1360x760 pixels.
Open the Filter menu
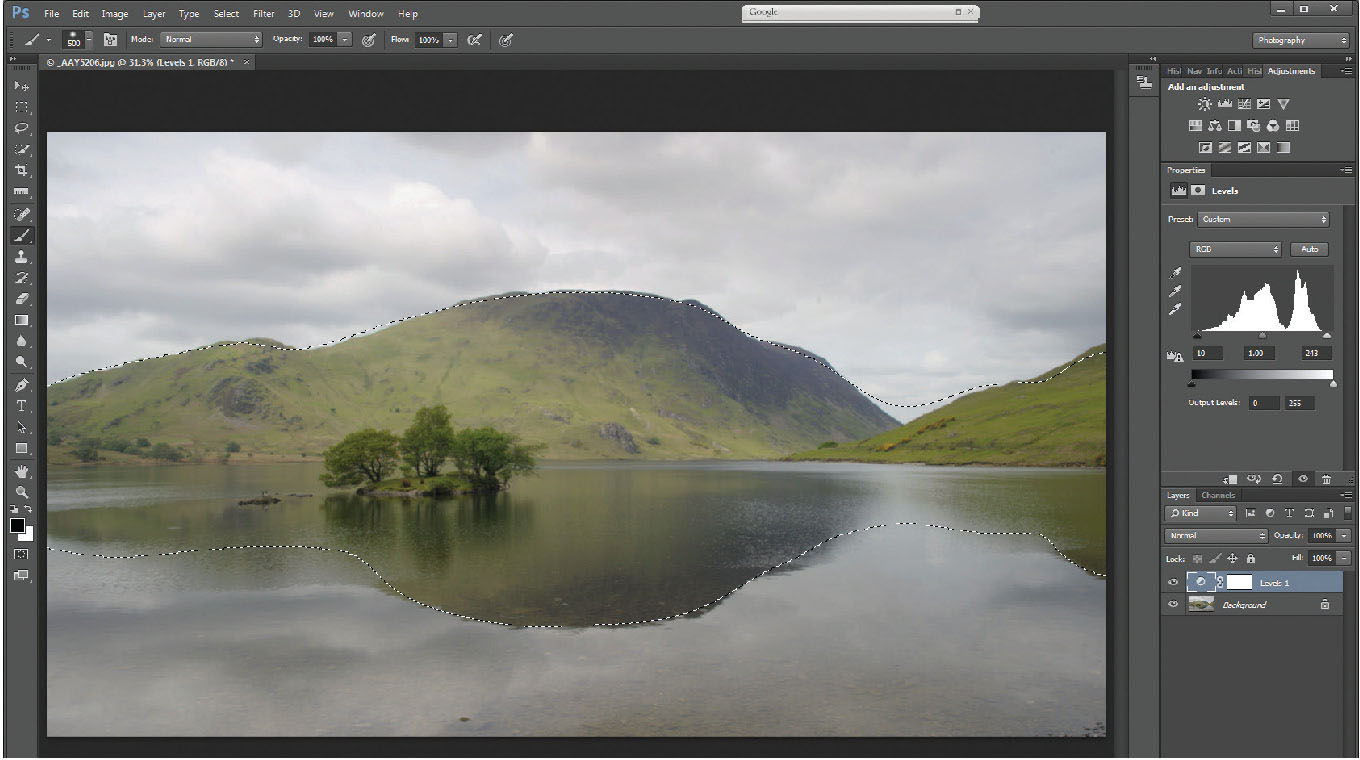[x=263, y=14]
